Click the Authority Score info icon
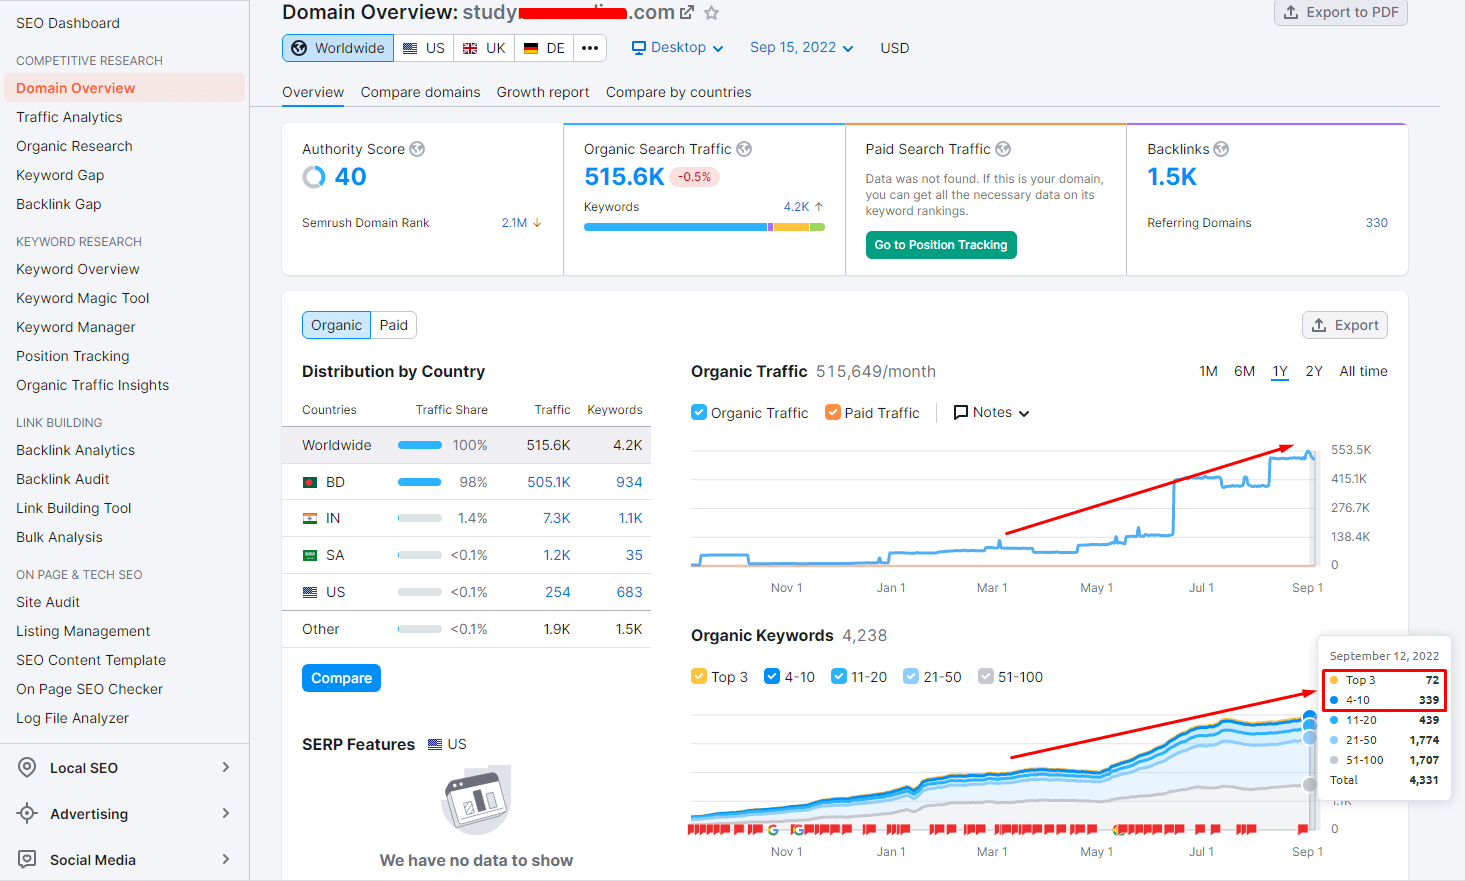The width and height of the screenshot is (1465, 881). [417, 149]
